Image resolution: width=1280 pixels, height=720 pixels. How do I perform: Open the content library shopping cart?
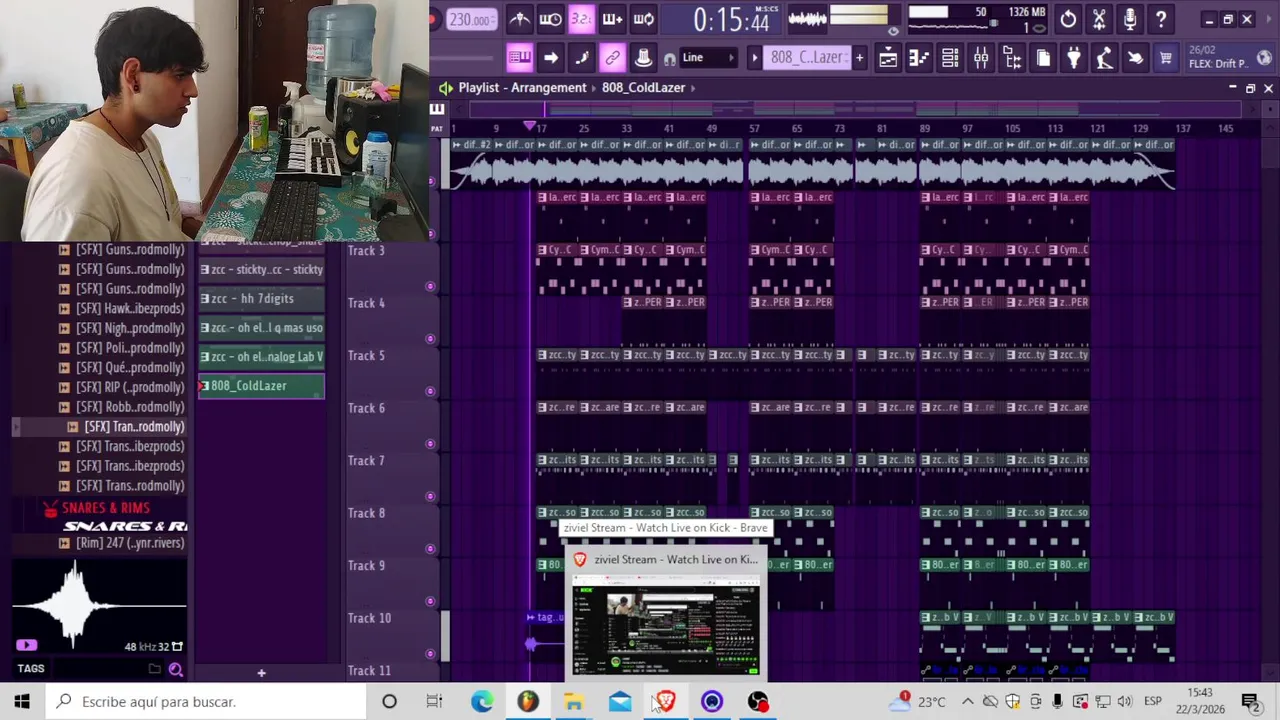coord(1166,59)
